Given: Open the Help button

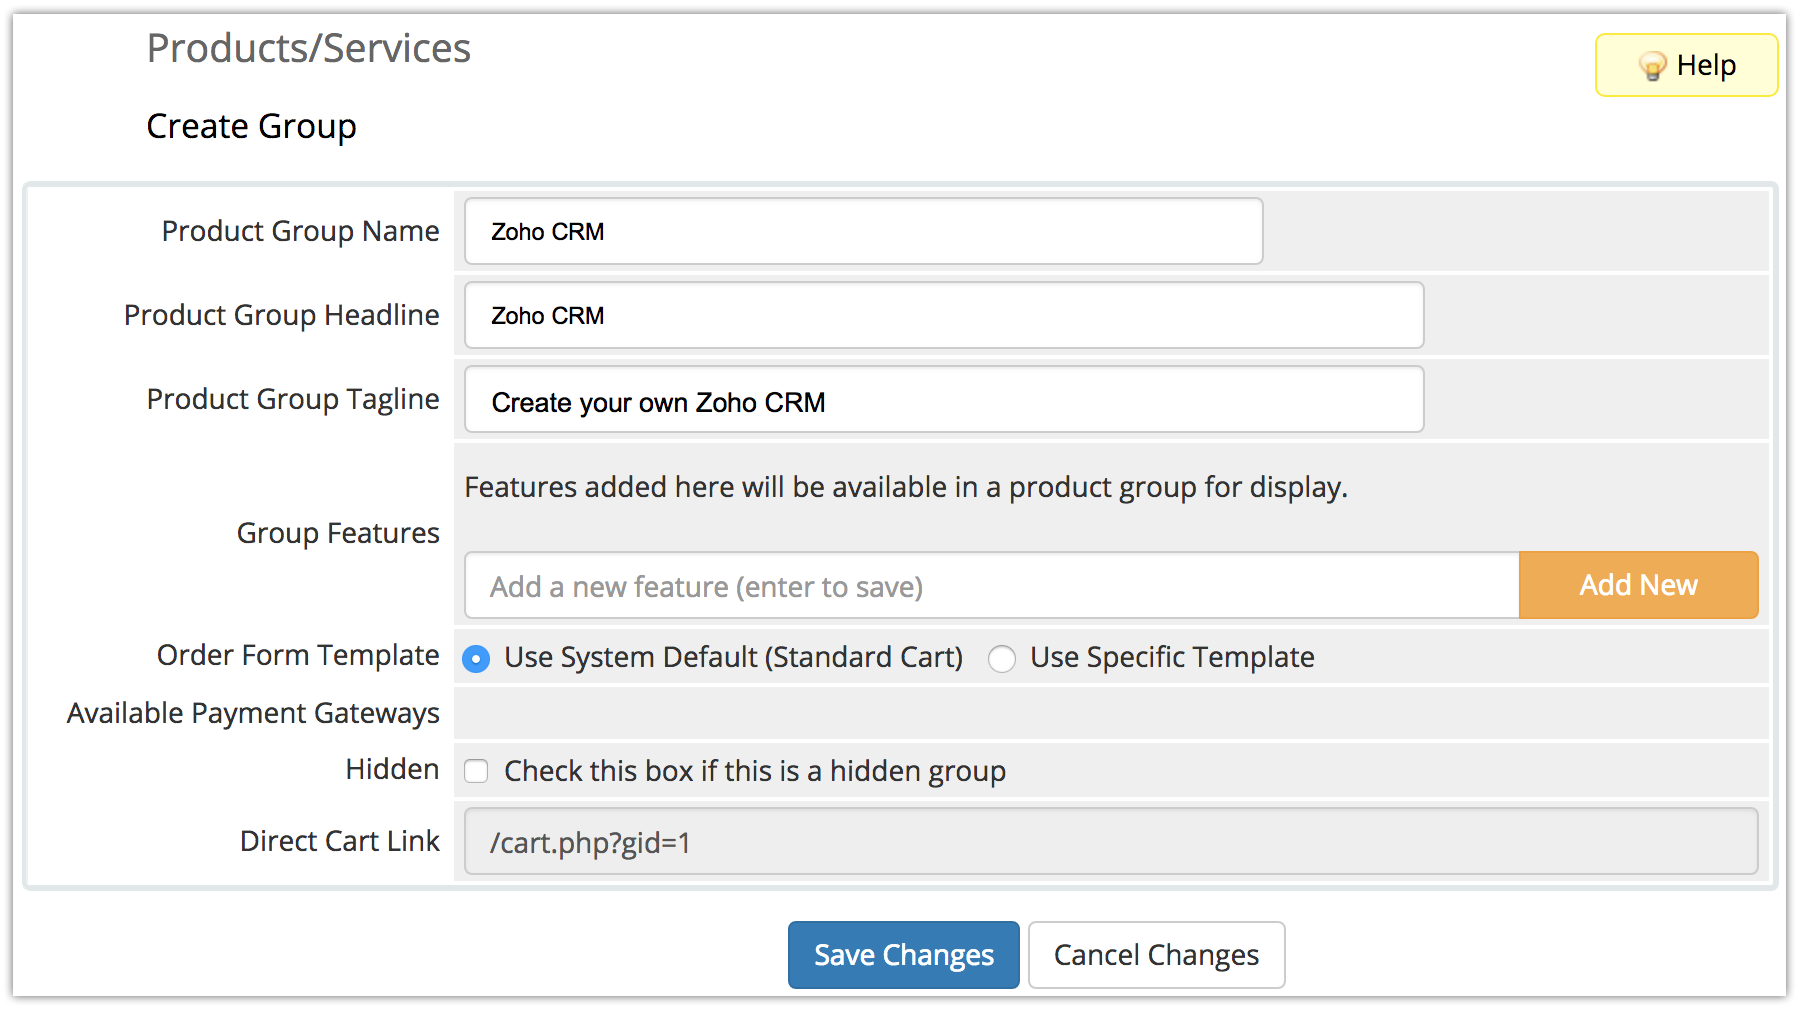Looking at the screenshot, I should tap(1686, 65).
